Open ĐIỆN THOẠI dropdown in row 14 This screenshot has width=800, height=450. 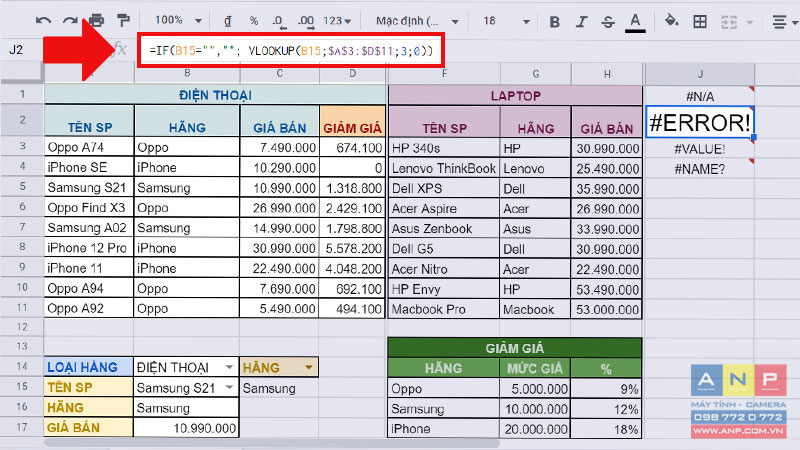pos(229,367)
